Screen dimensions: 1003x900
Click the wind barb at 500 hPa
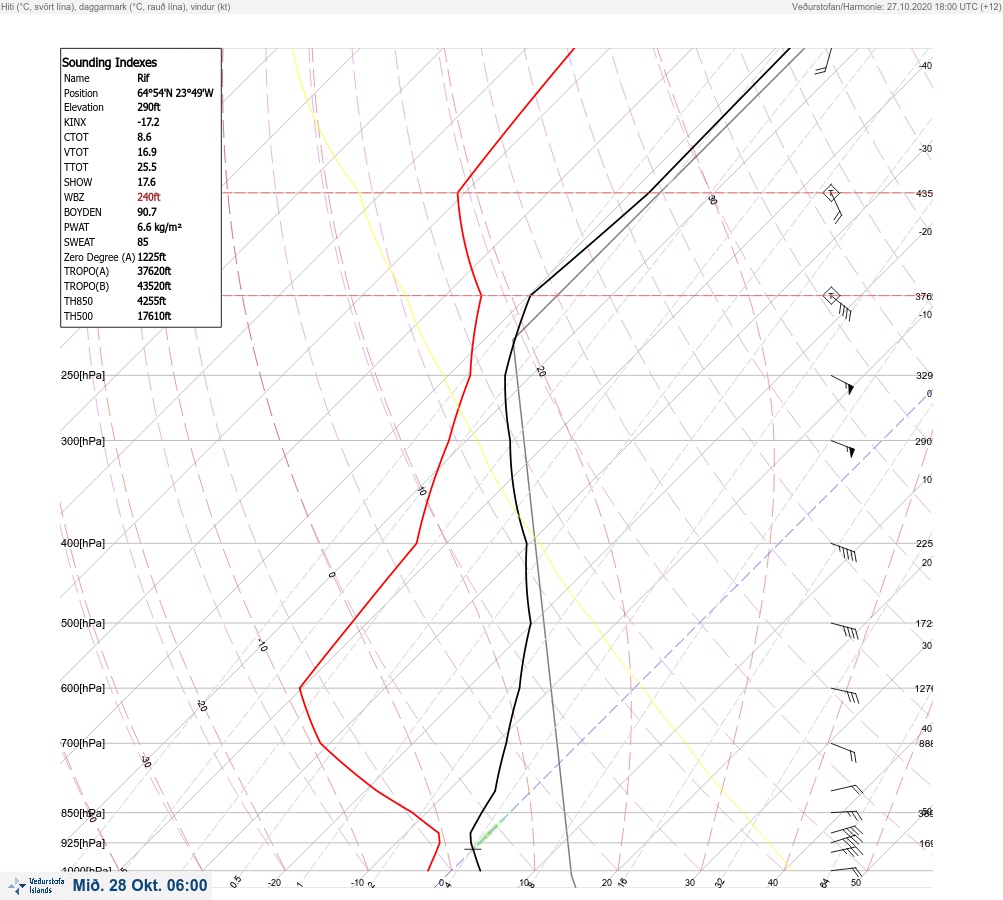pos(844,631)
